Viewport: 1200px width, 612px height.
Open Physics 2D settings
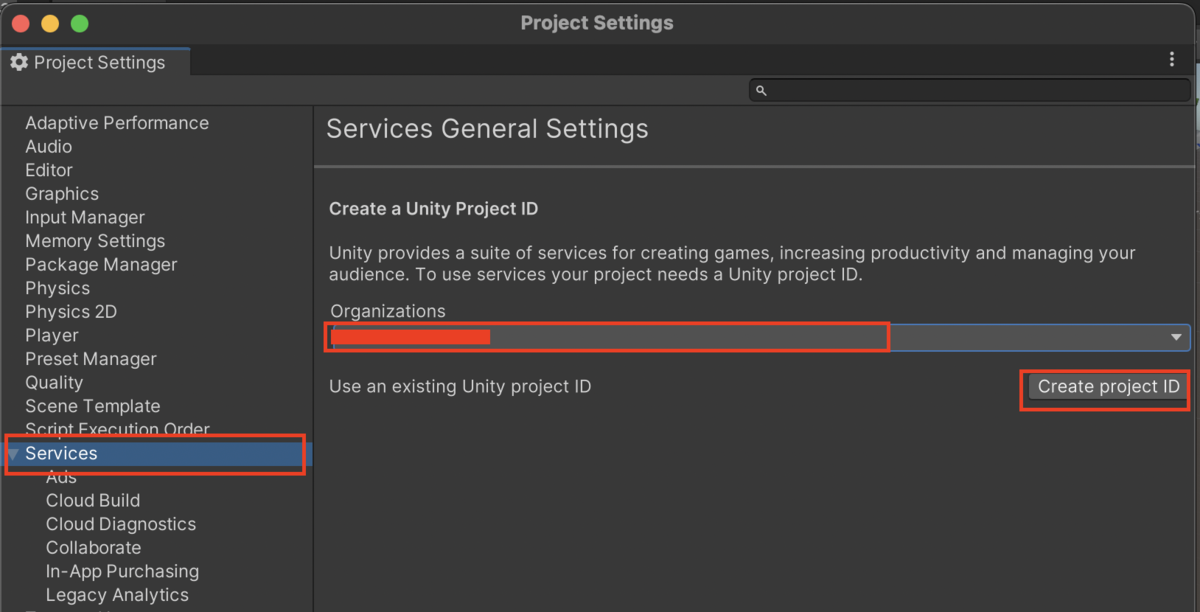[71, 312]
